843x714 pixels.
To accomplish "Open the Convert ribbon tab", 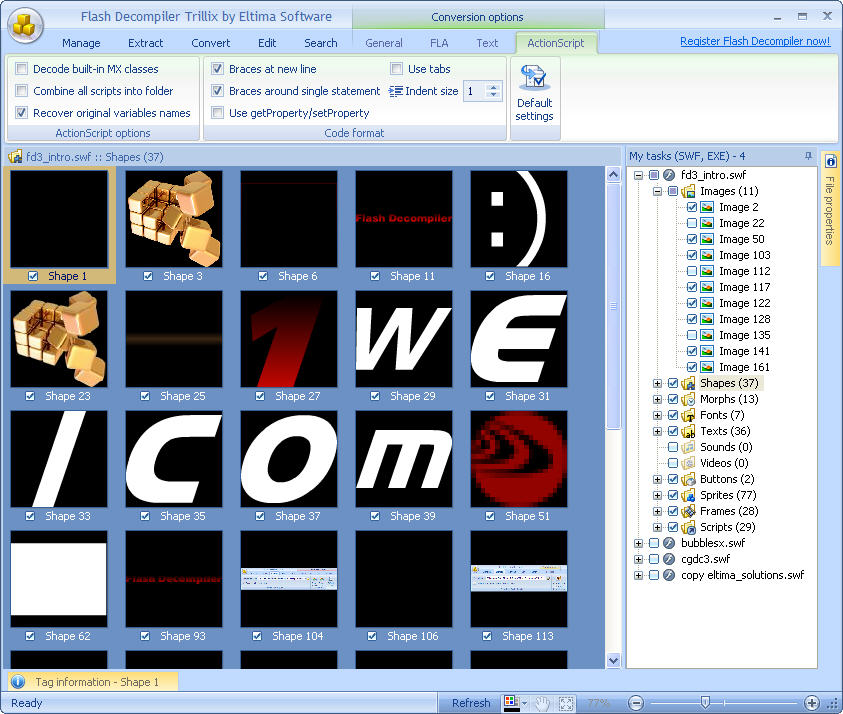I will (211, 43).
